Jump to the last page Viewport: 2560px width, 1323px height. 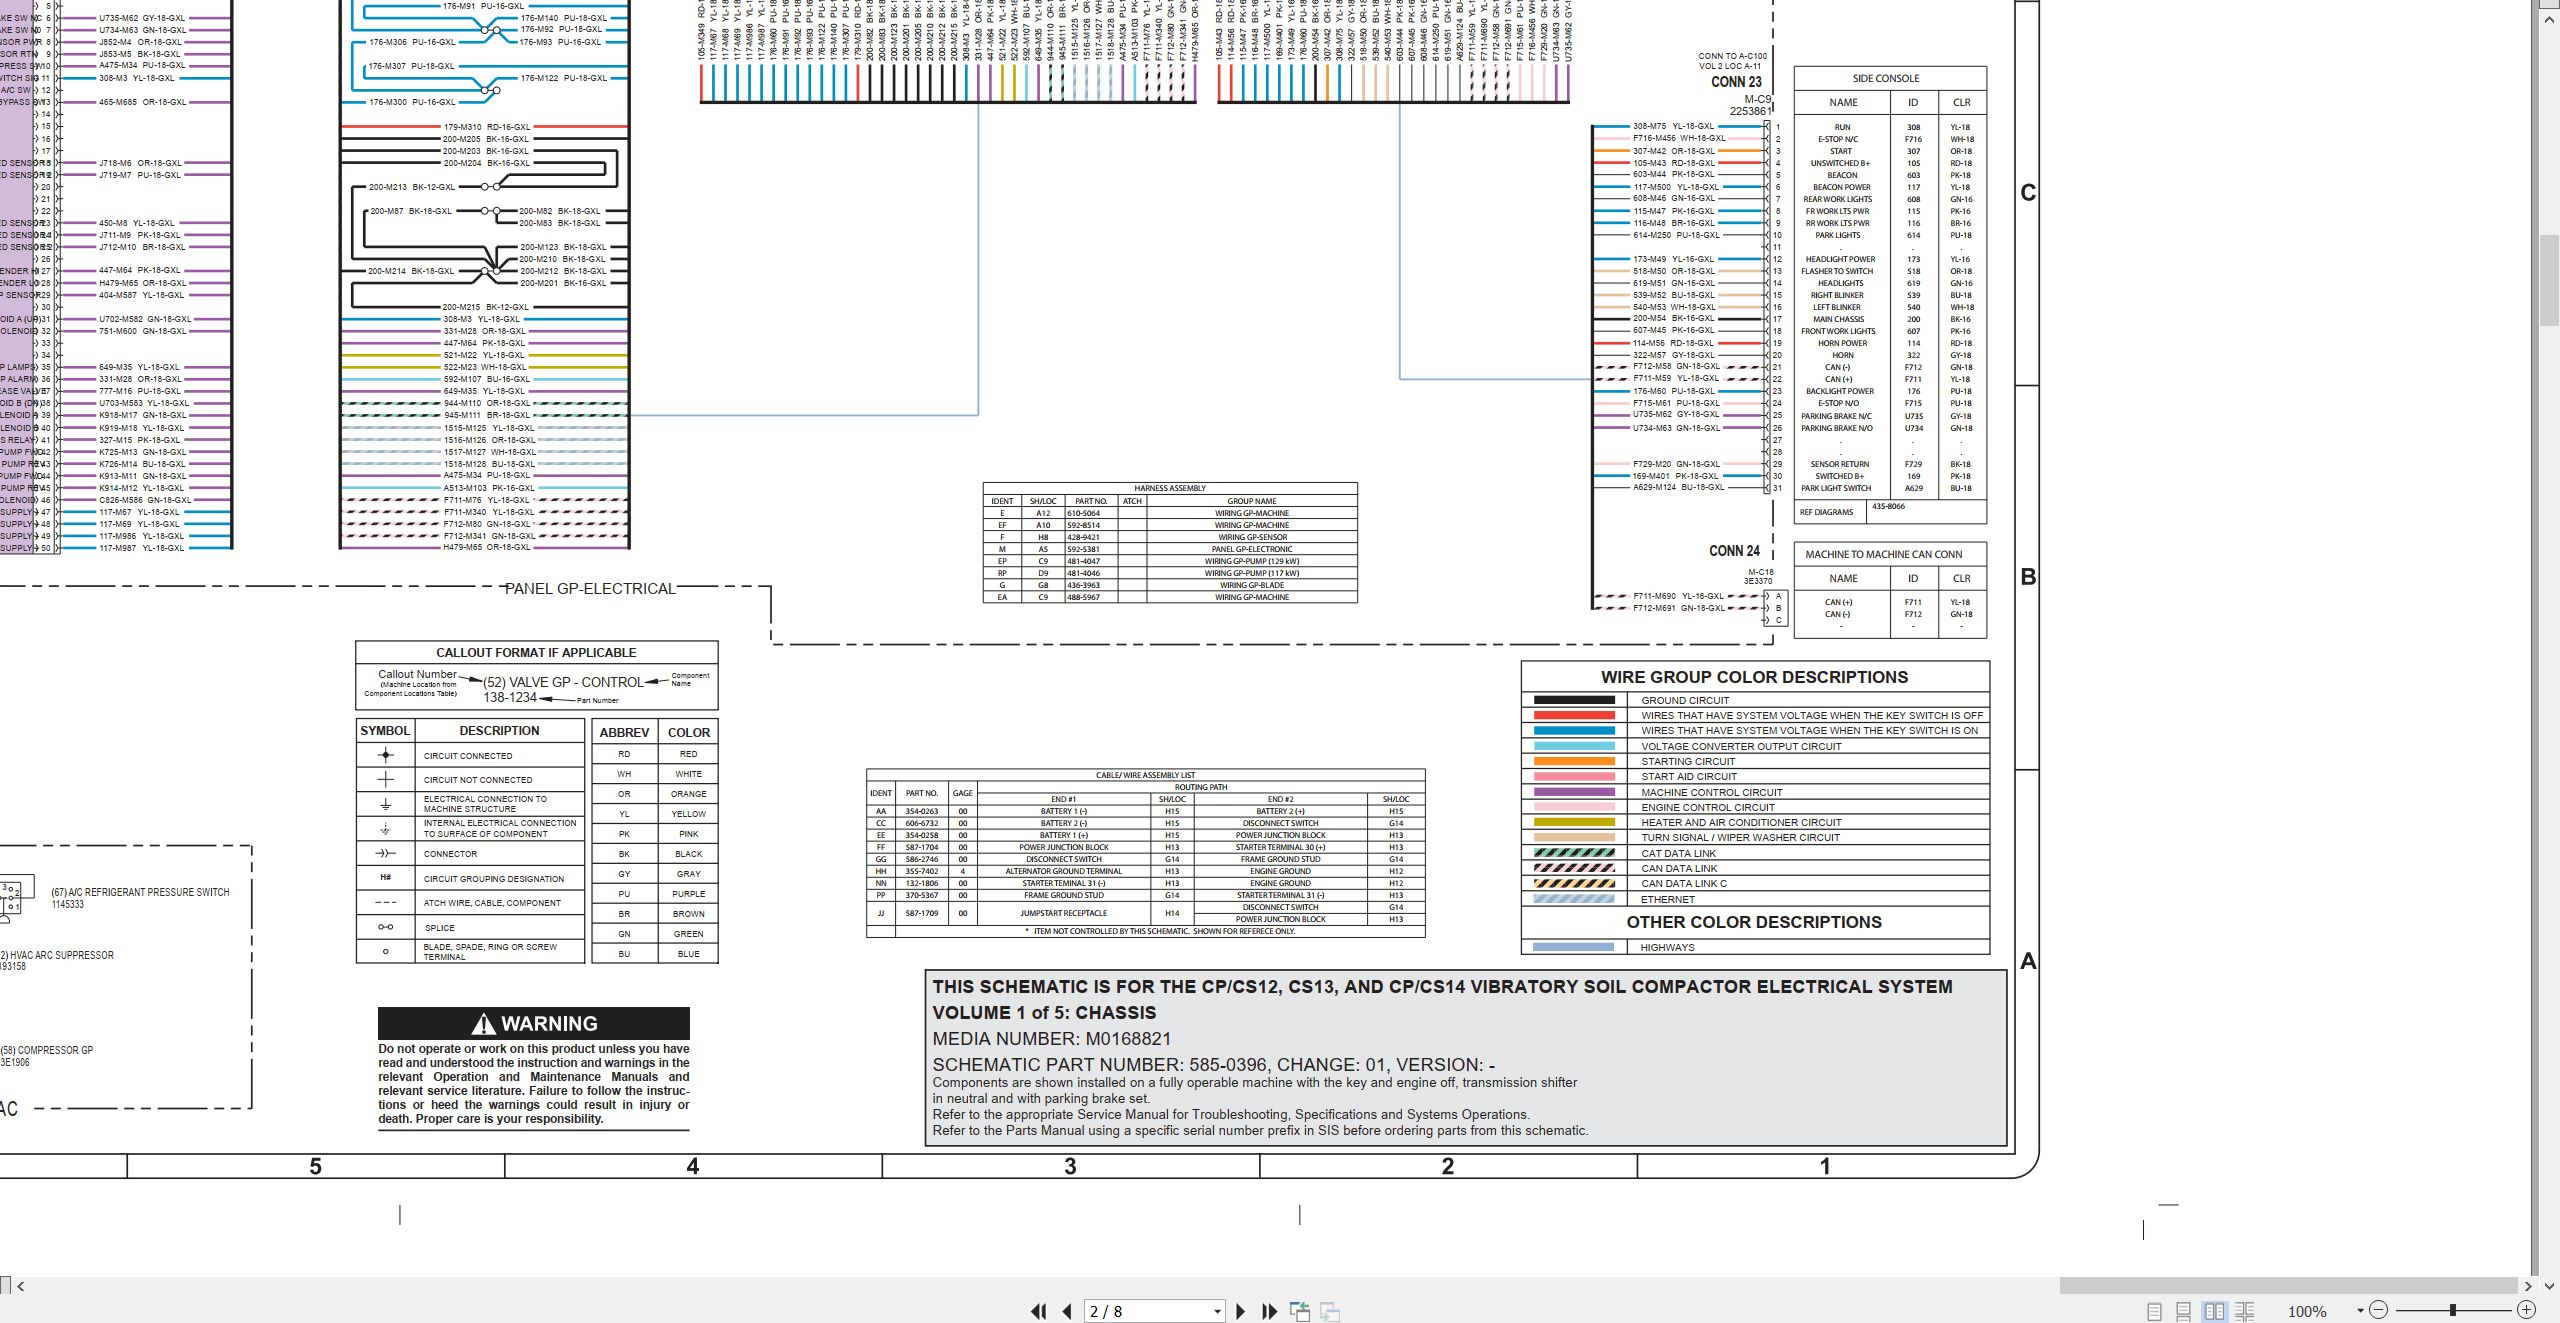(1270, 1311)
